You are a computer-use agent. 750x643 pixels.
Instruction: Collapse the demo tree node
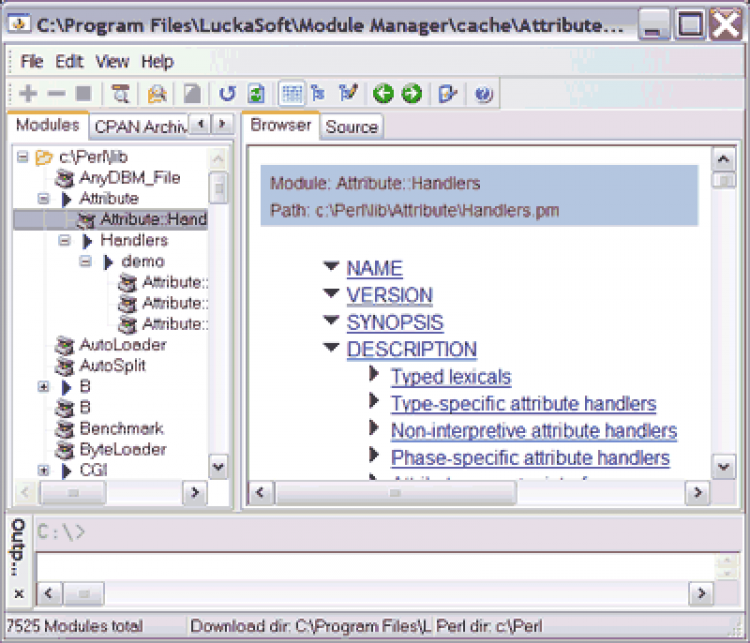86,261
